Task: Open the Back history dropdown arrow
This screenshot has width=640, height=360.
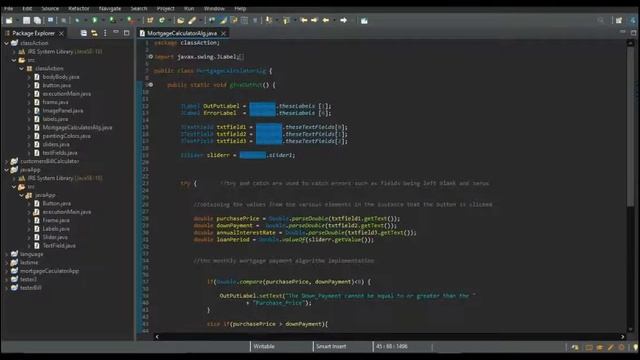Action: (334, 20)
